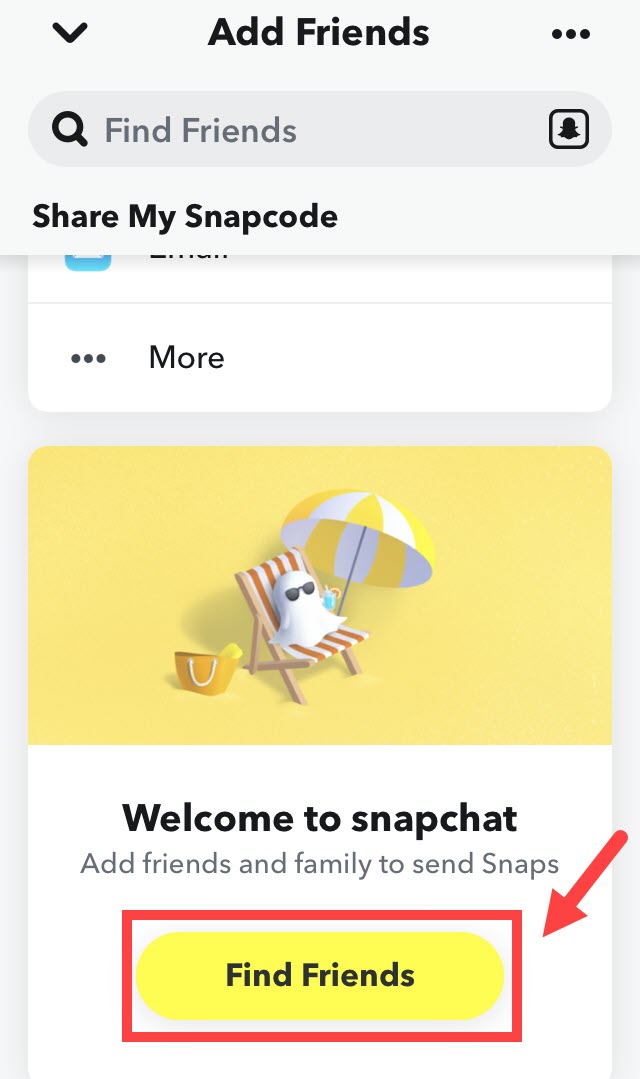Click the yellow Find Friends button
640x1079 pixels.
[320, 975]
